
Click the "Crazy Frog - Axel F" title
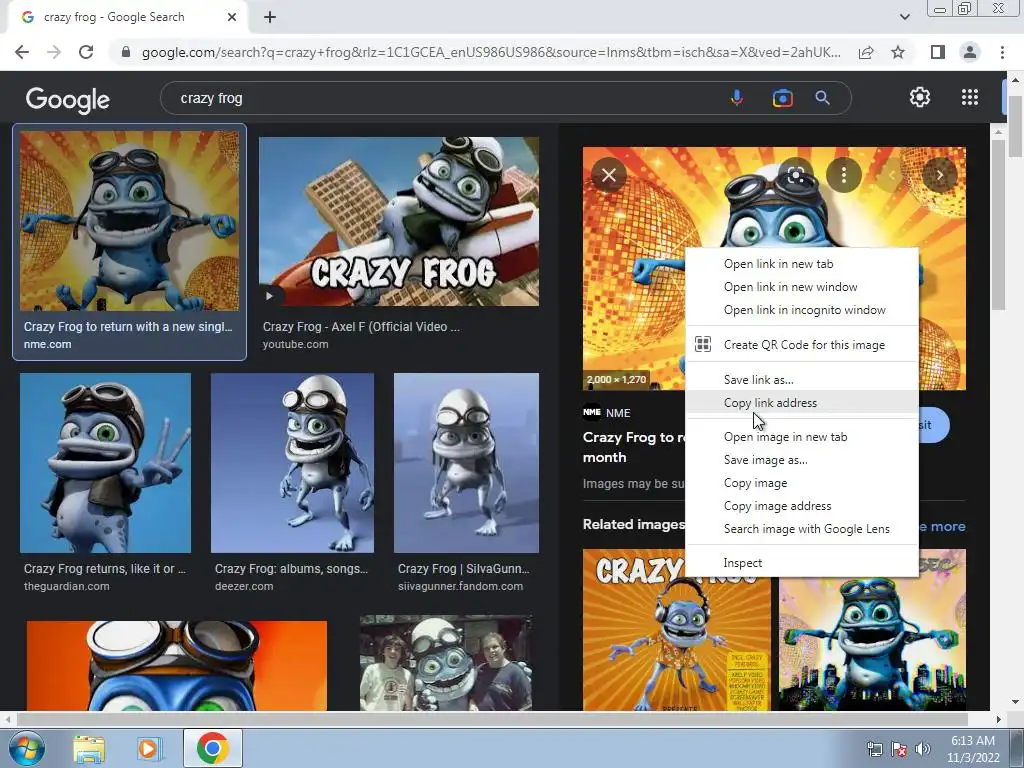pyautogui.click(x=361, y=327)
